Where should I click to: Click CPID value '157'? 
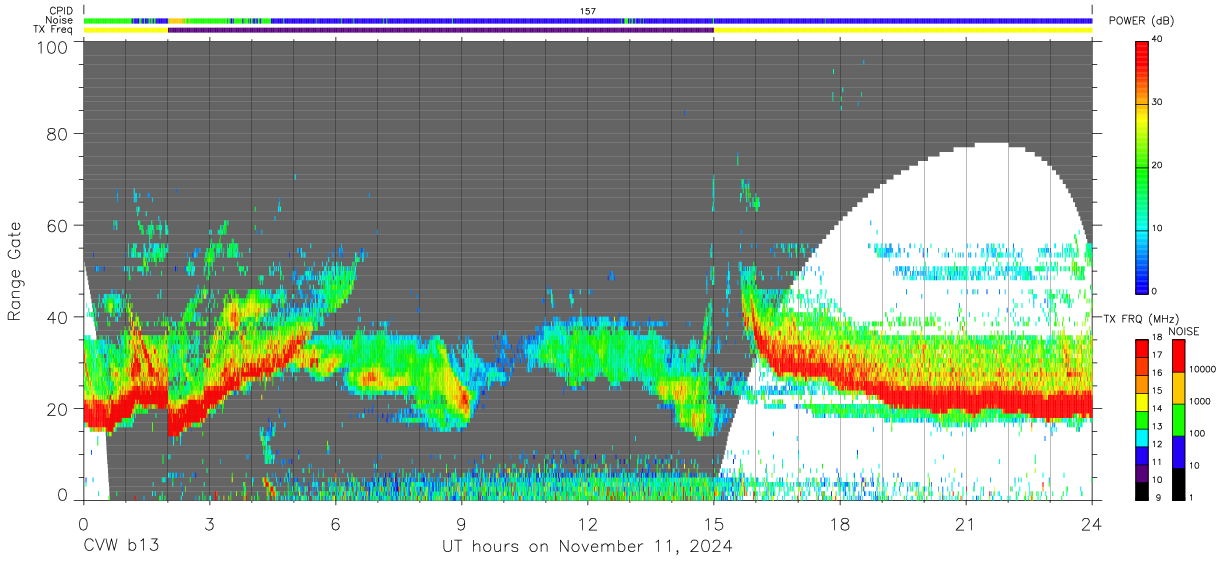(x=588, y=10)
